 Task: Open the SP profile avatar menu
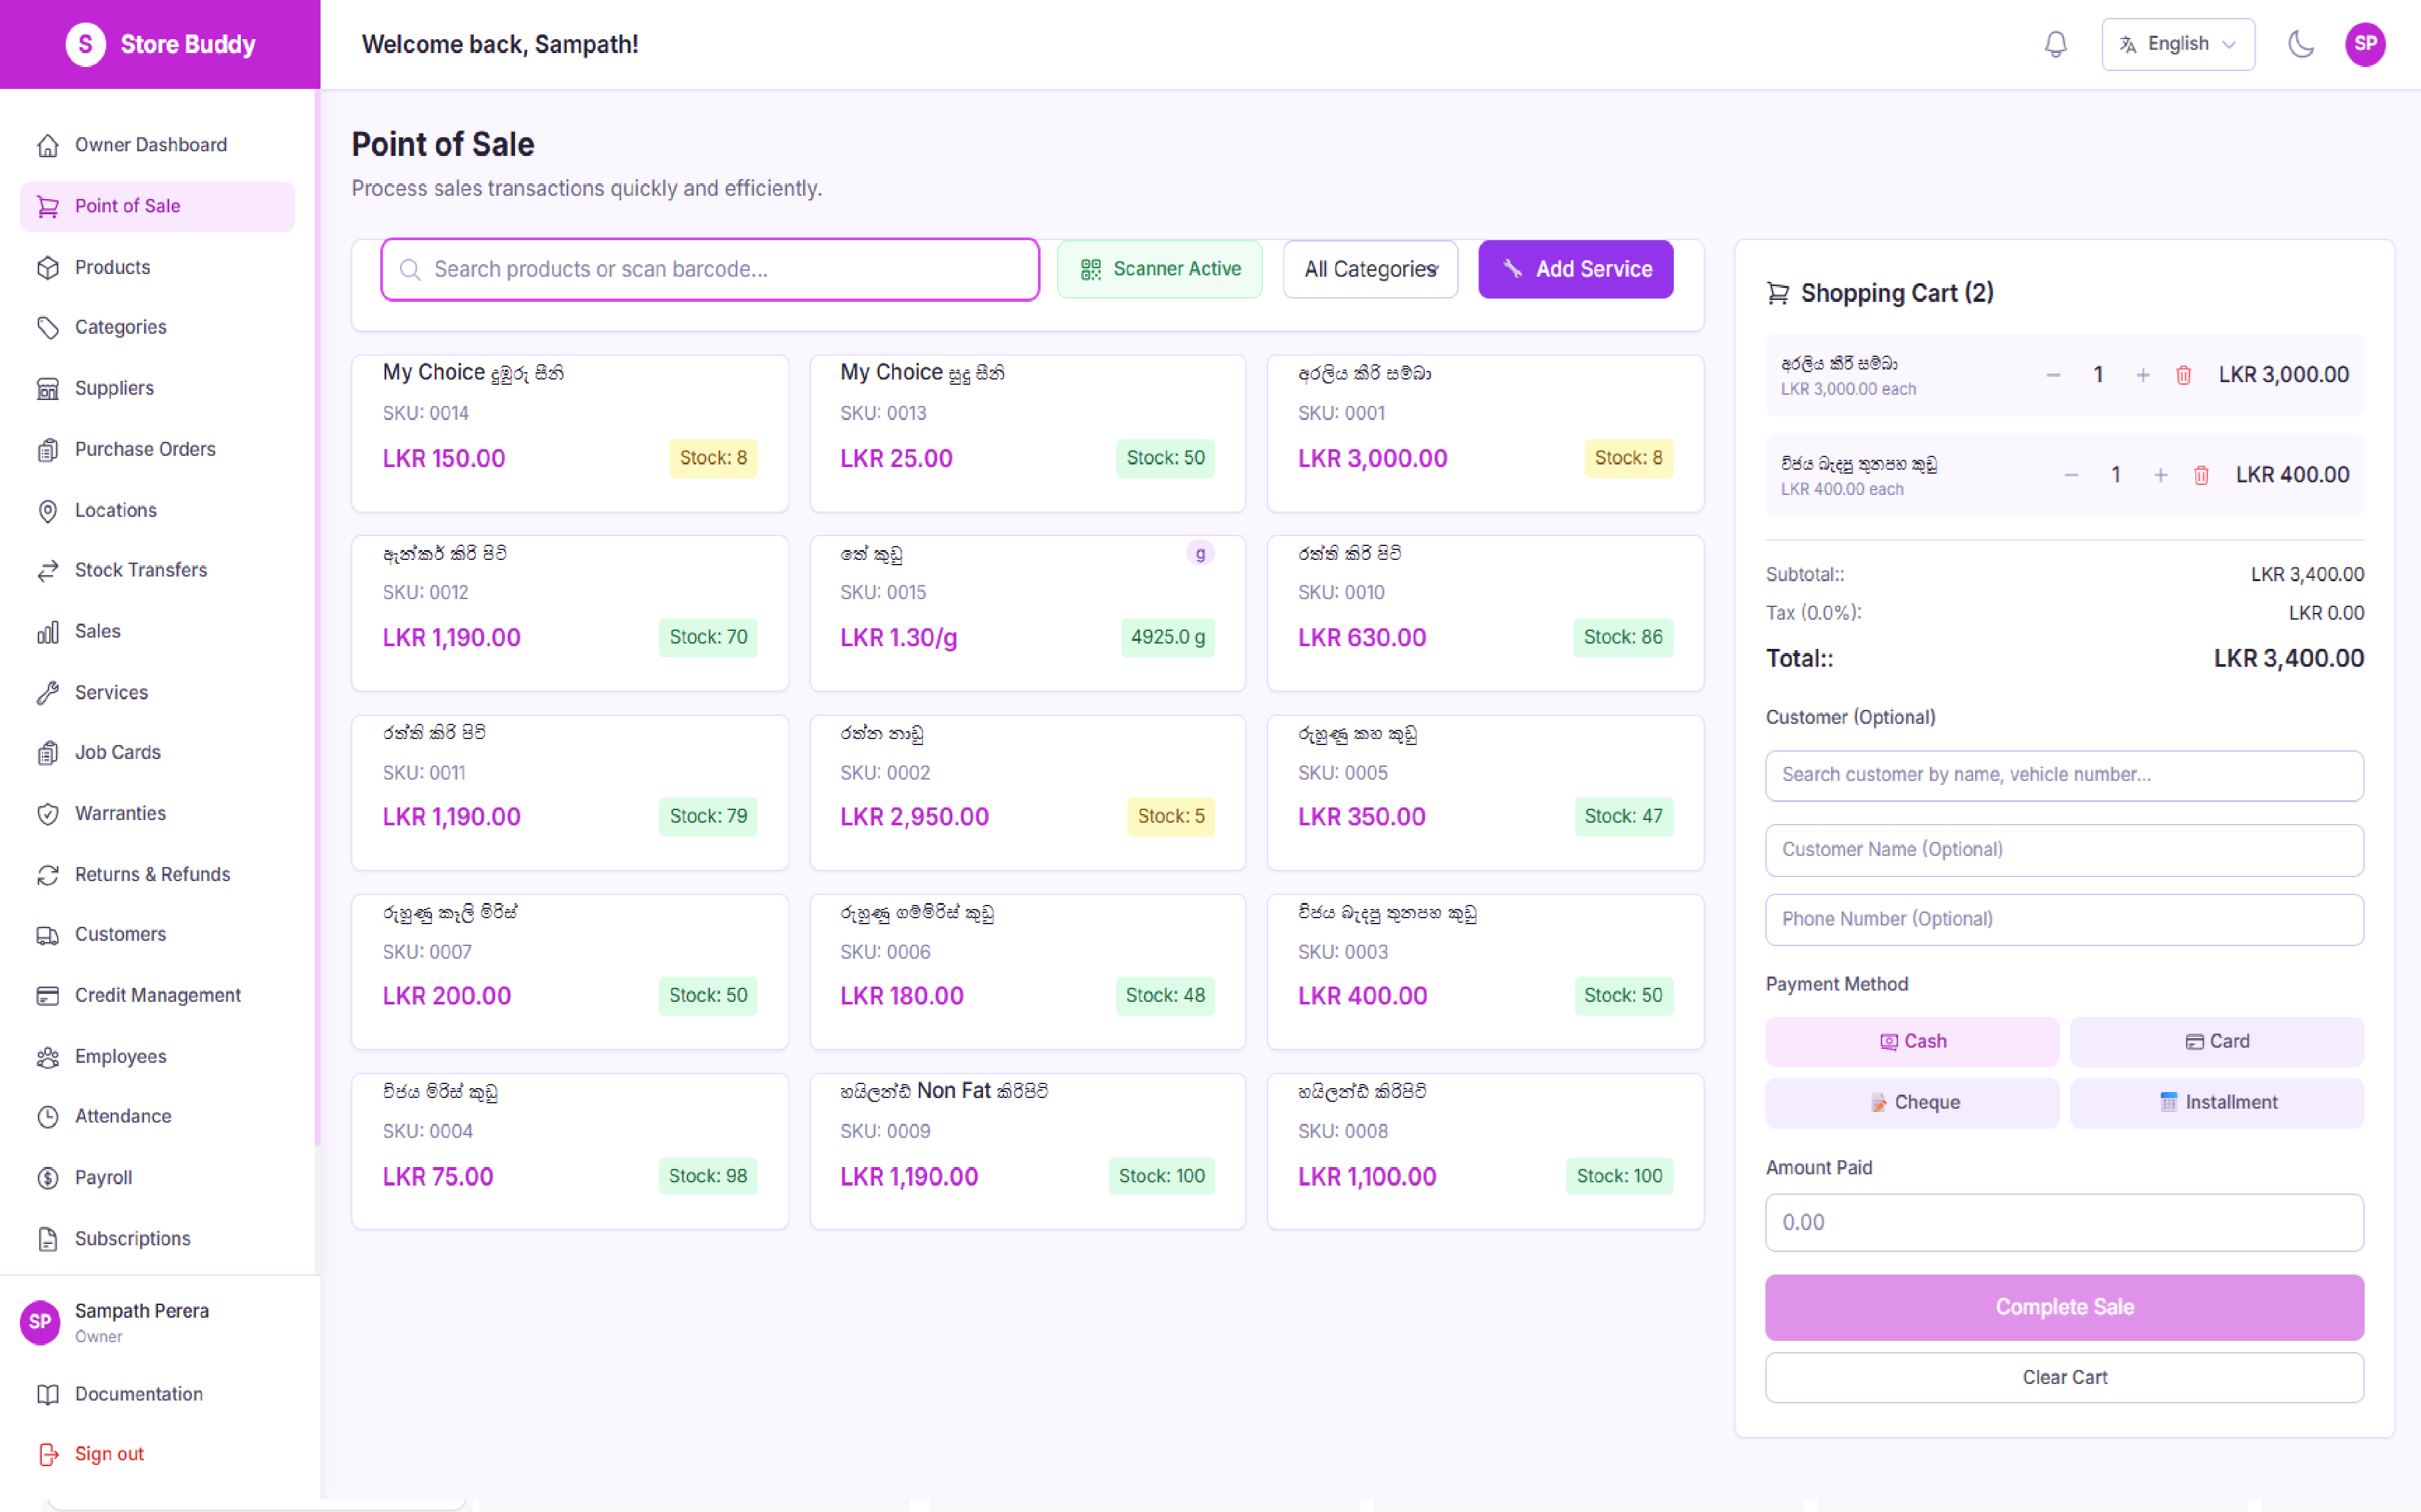tap(2364, 44)
